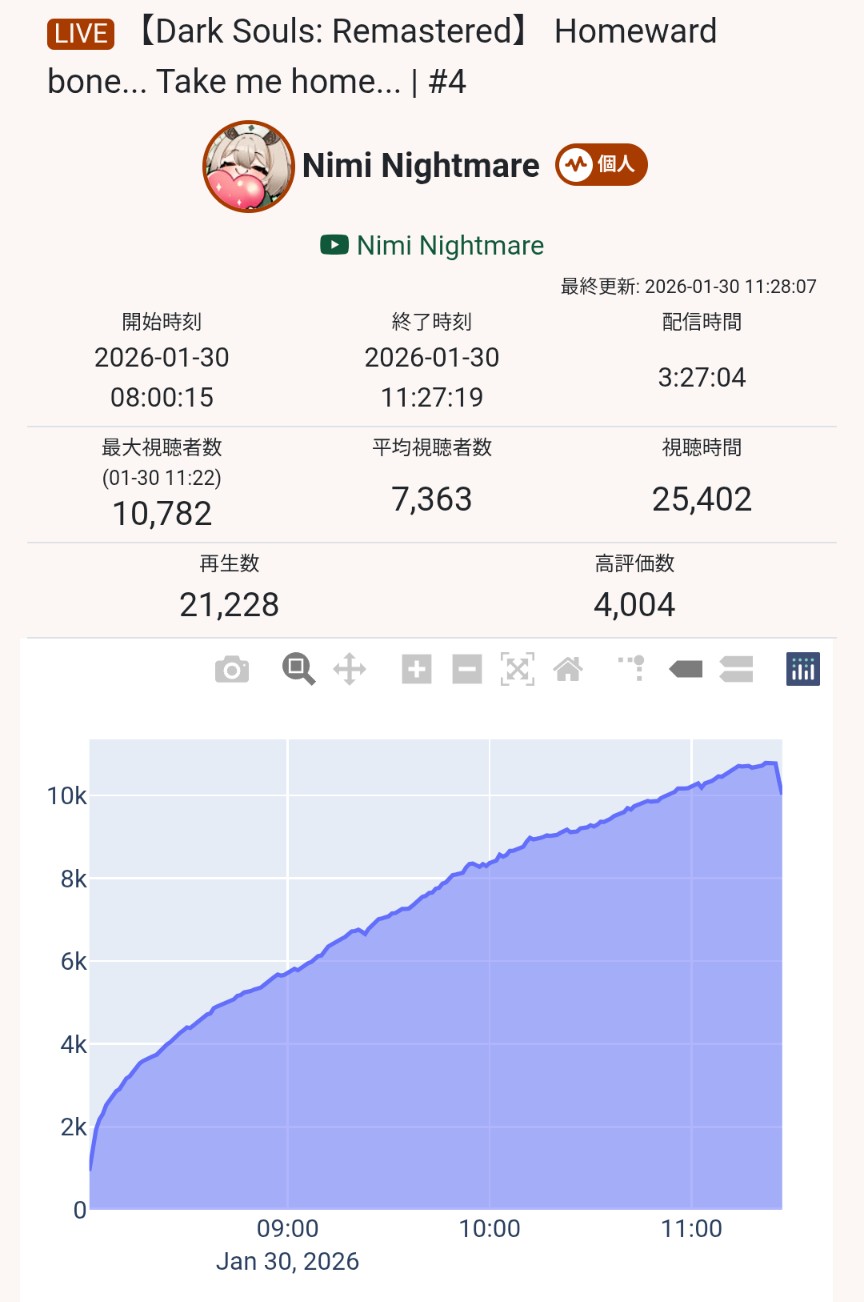The image size is (864, 1302).
Task: Click the autoscale chart icon
Action: click(517, 669)
